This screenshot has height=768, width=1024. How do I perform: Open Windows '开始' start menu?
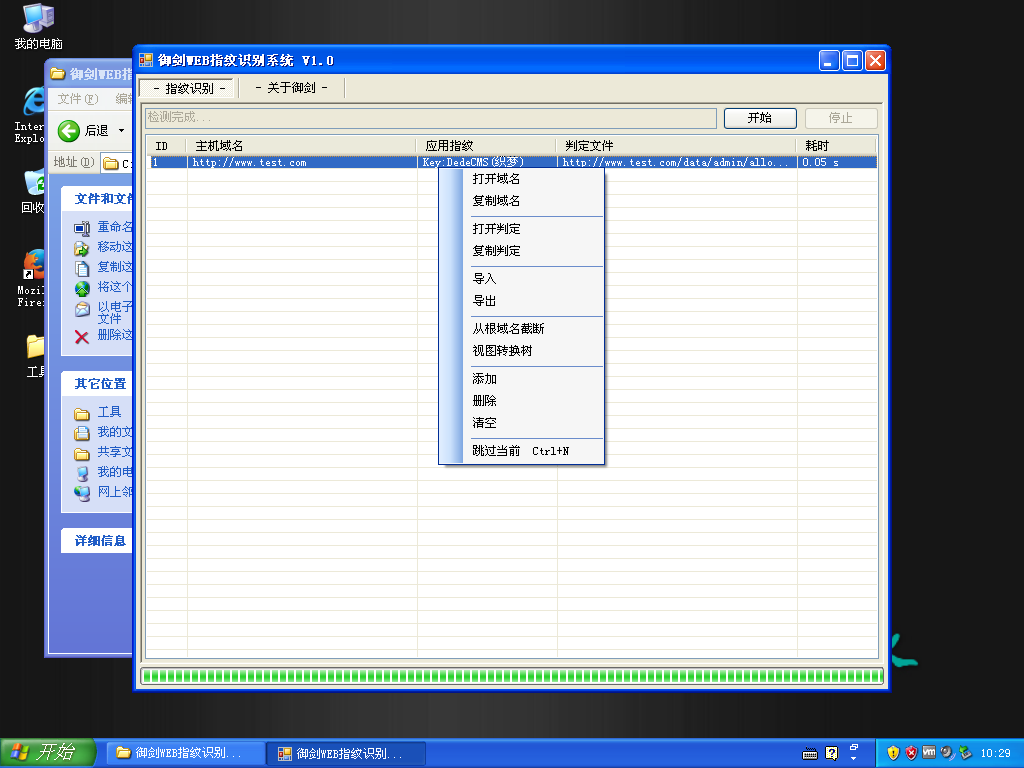tap(48, 753)
